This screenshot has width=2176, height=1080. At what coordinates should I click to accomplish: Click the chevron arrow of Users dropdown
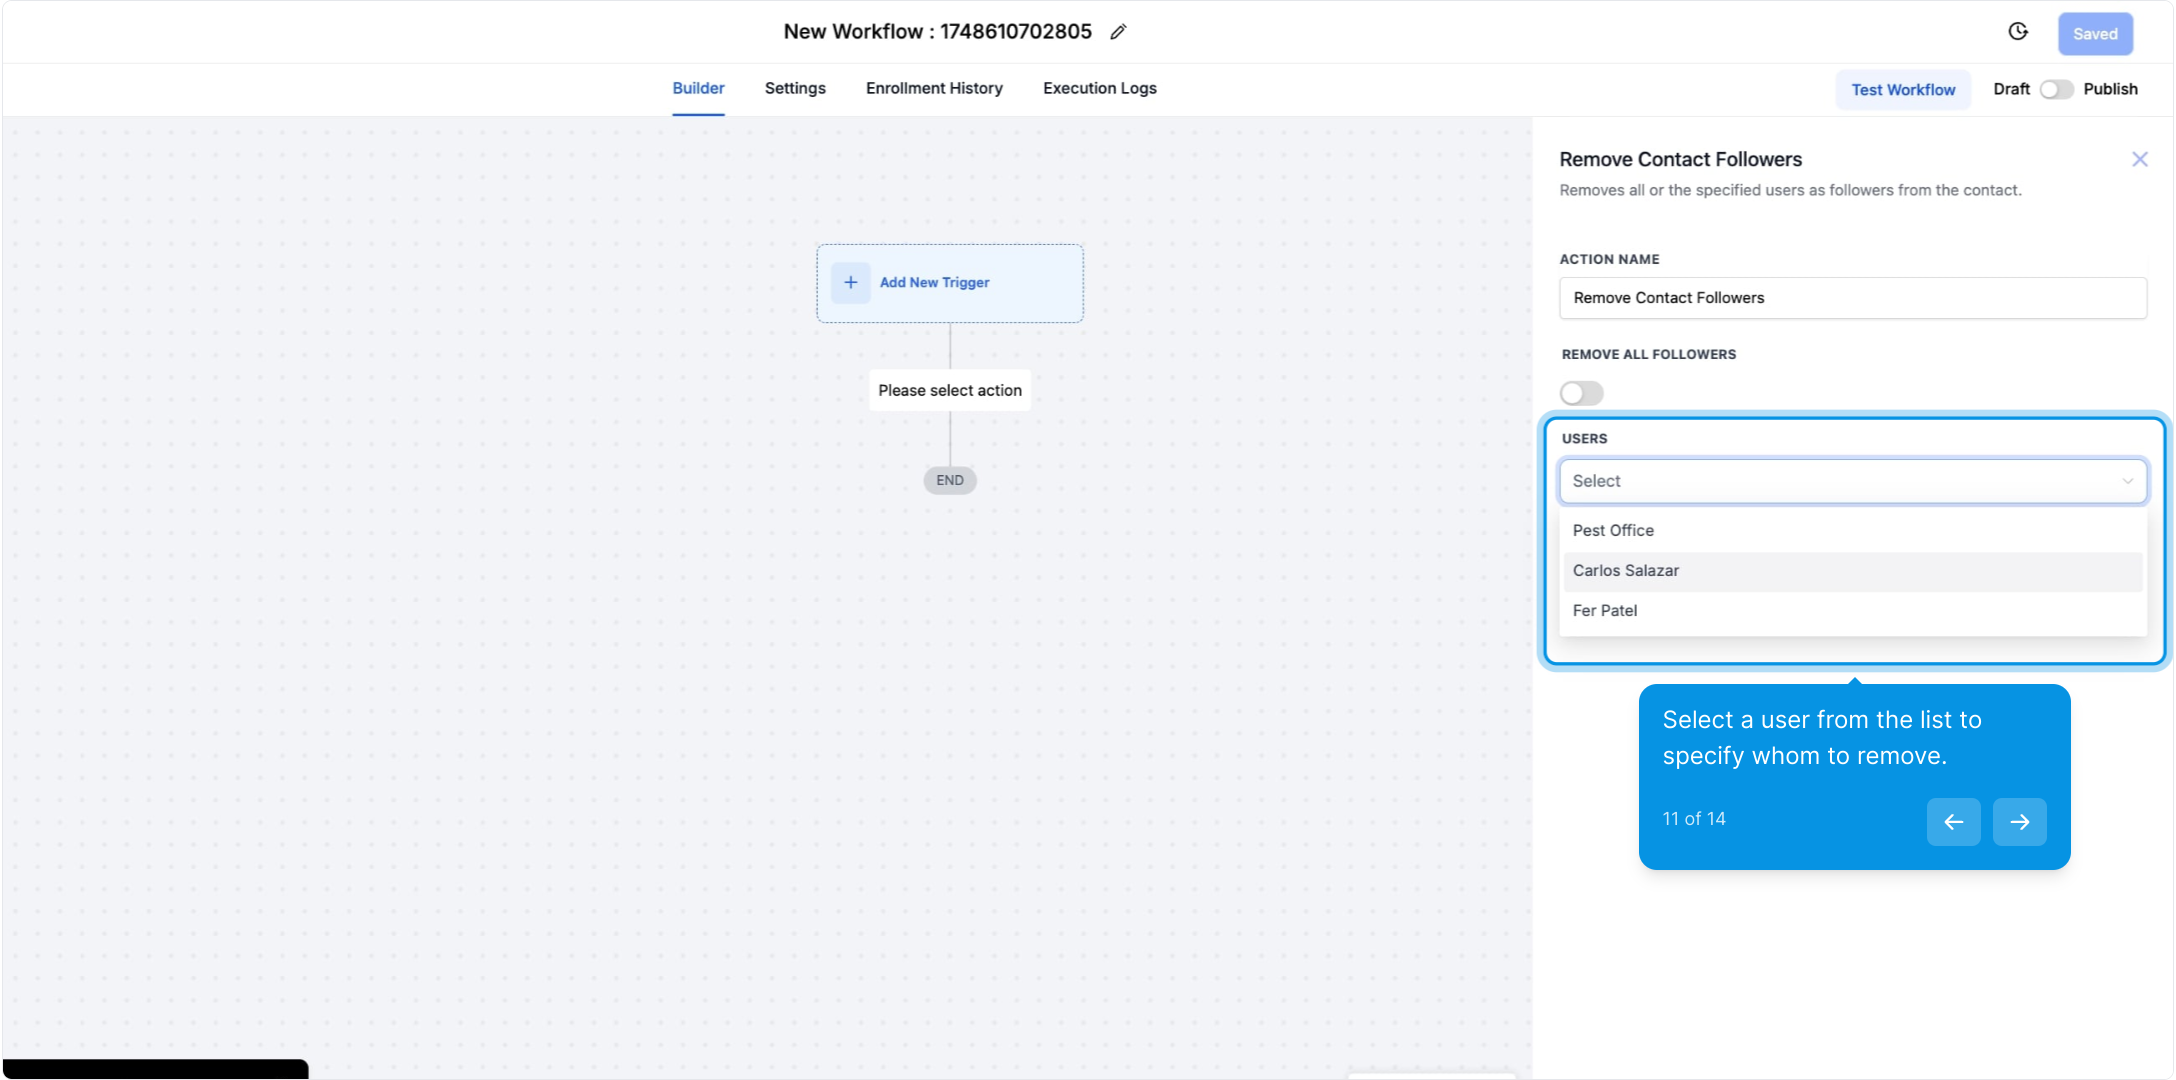coord(2127,481)
